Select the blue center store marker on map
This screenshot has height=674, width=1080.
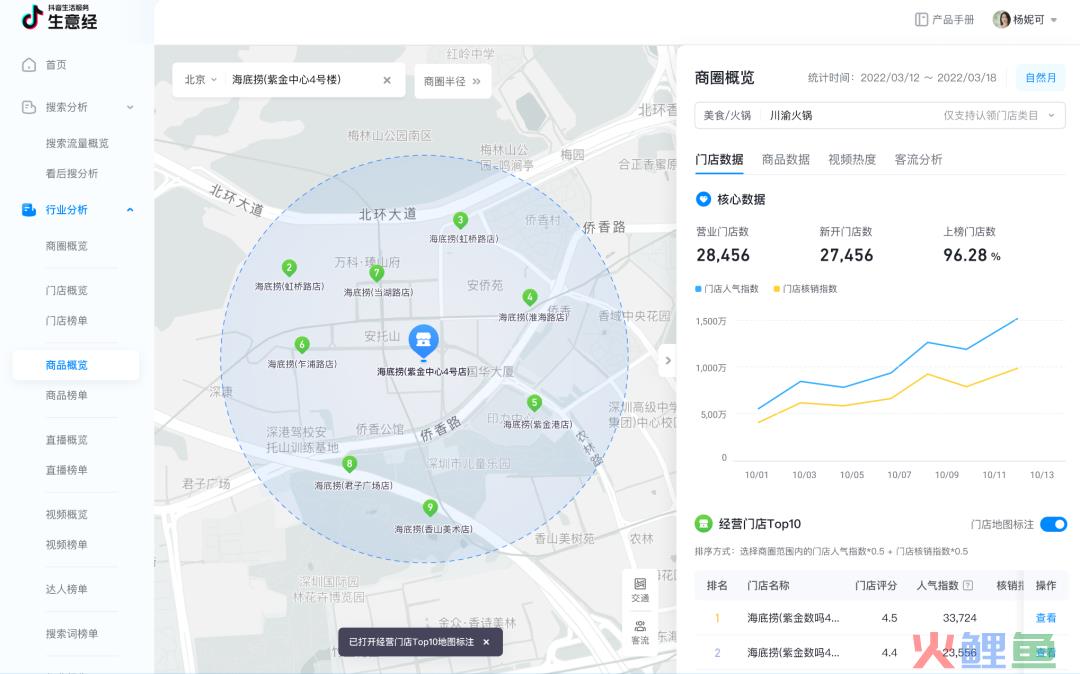423,342
